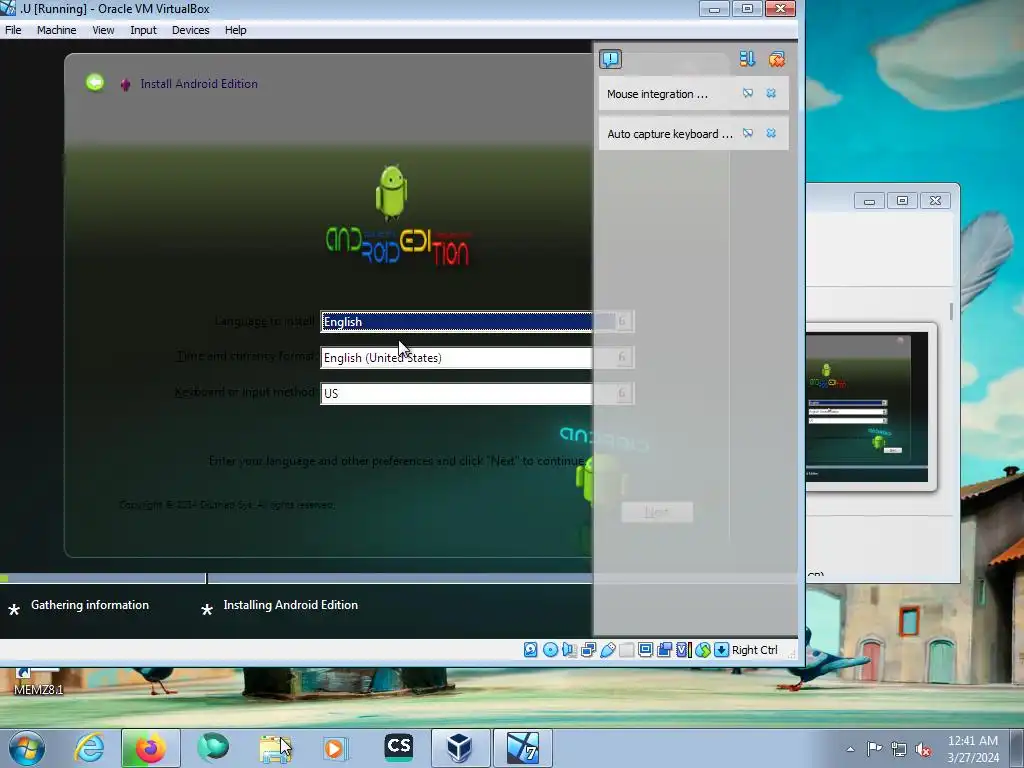Click the hard disk activity status icon

530,650
